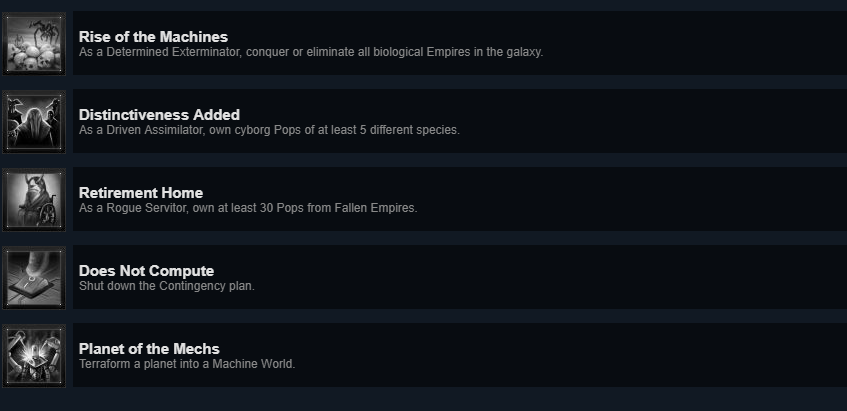This screenshot has width=847, height=411.
Task: Select the Rise of the Machines title
Action: tap(153, 37)
